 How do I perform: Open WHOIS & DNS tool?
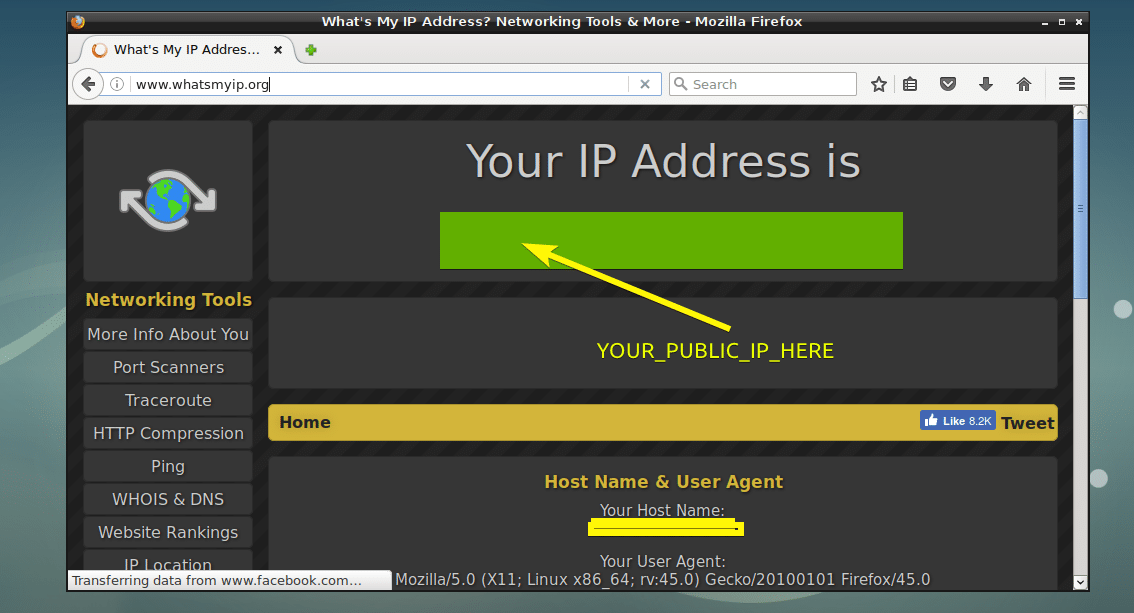[x=168, y=499]
